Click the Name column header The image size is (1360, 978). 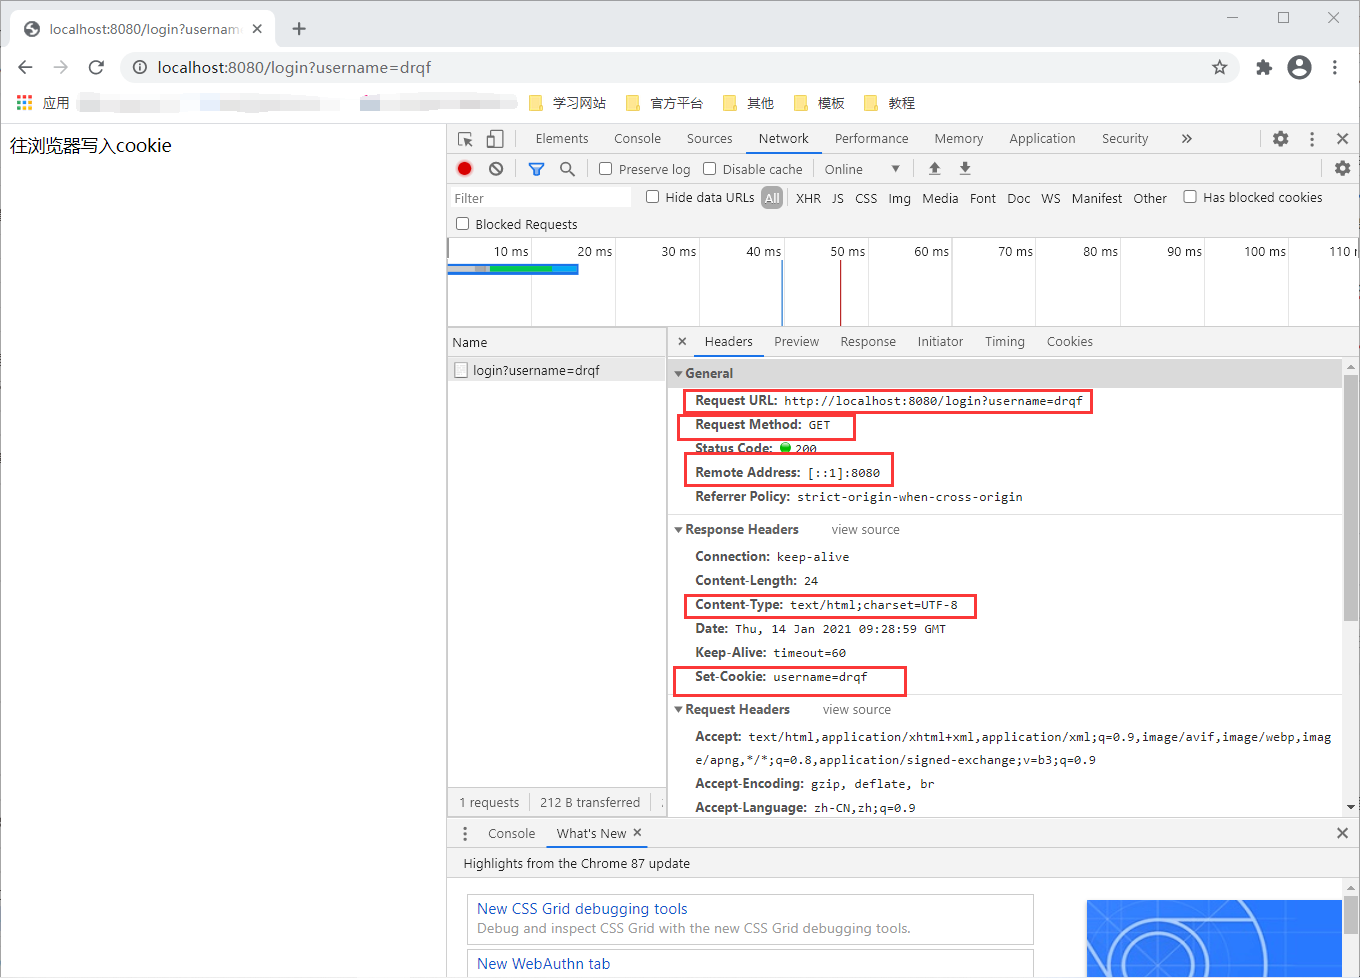click(x=557, y=342)
